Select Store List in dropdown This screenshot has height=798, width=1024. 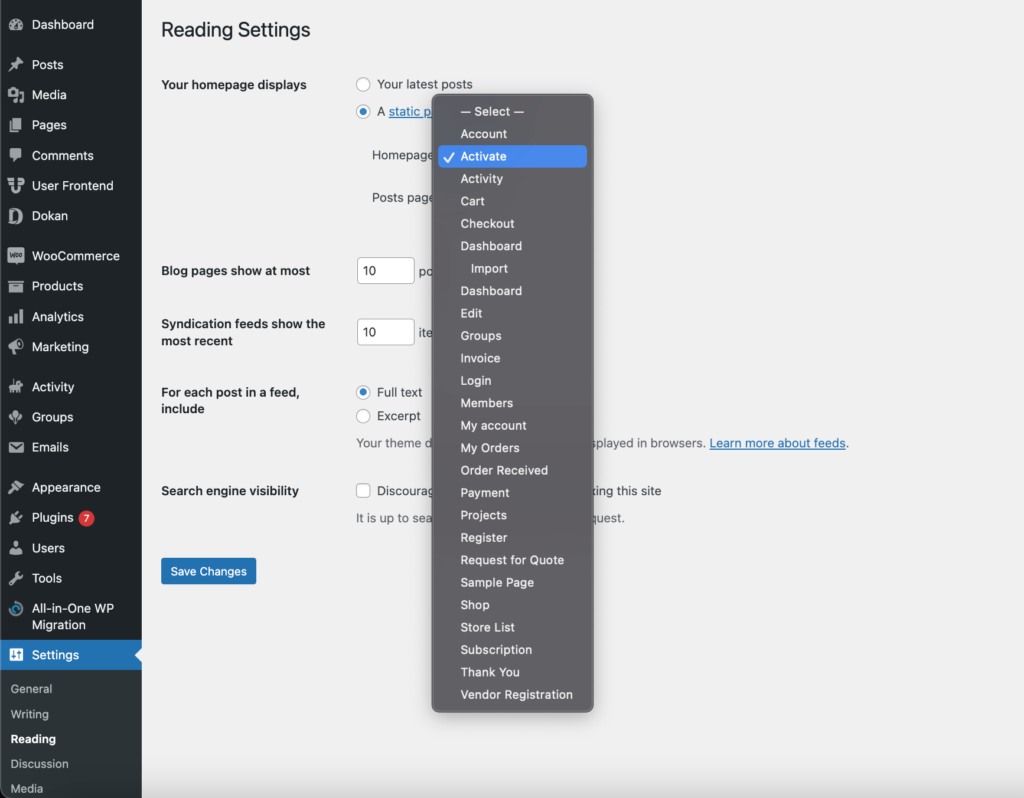(513, 628)
